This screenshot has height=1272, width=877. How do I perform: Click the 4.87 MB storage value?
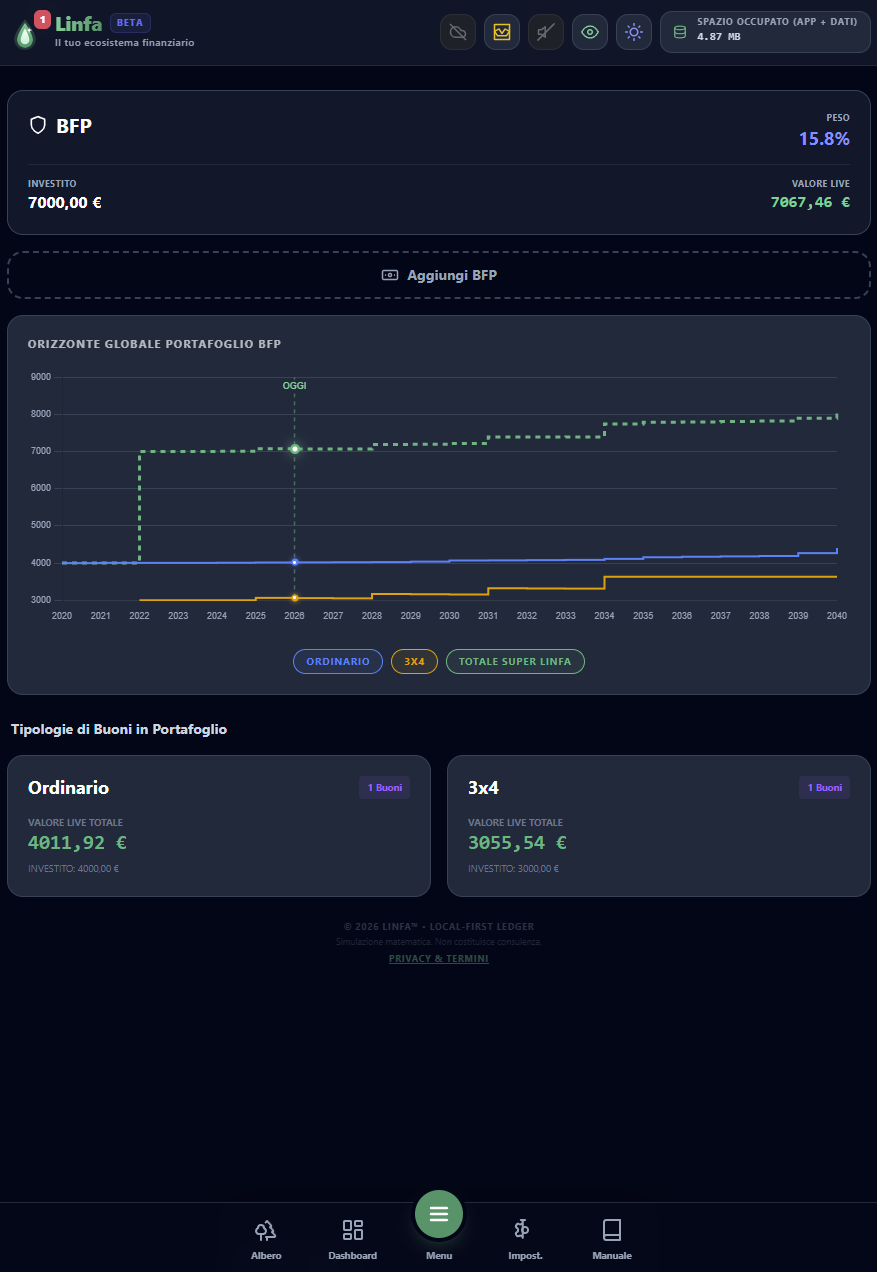pyautogui.click(x=719, y=37)
